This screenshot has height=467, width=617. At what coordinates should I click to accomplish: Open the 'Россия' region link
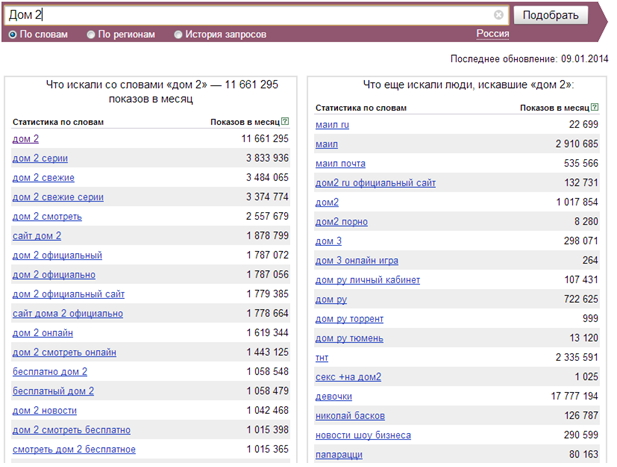492,33
